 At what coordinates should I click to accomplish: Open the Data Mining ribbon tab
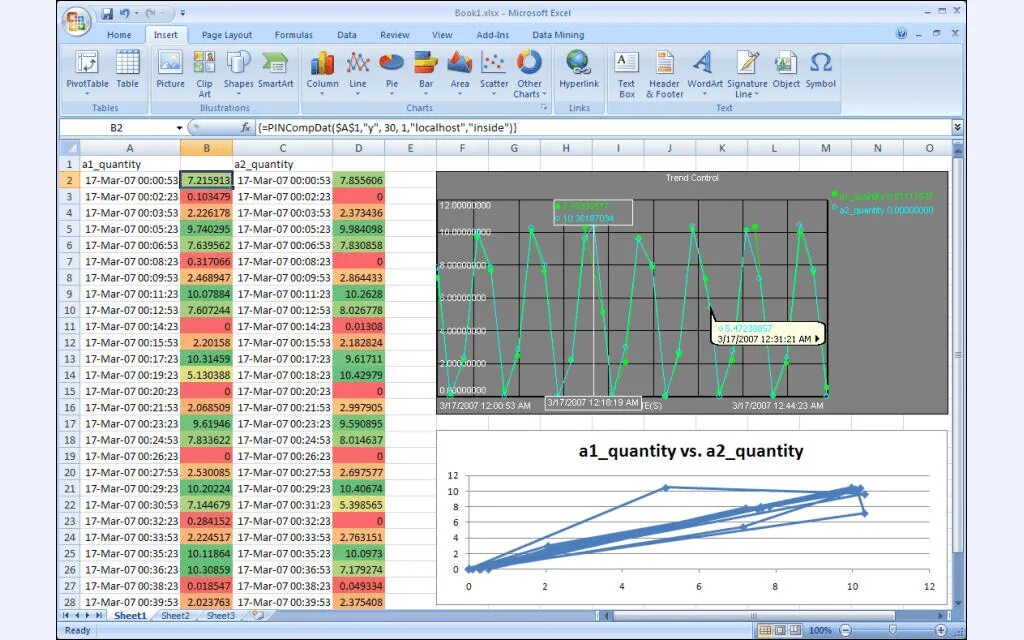(x=558, y=35)
